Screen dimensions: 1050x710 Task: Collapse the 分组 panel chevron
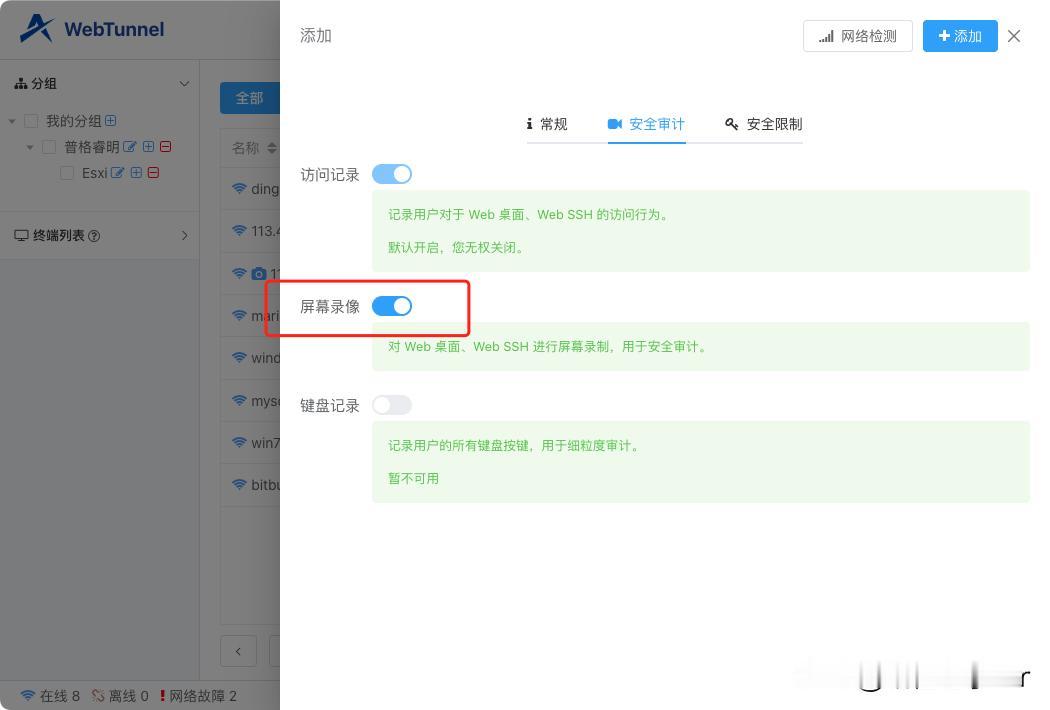tap(184, 84)
